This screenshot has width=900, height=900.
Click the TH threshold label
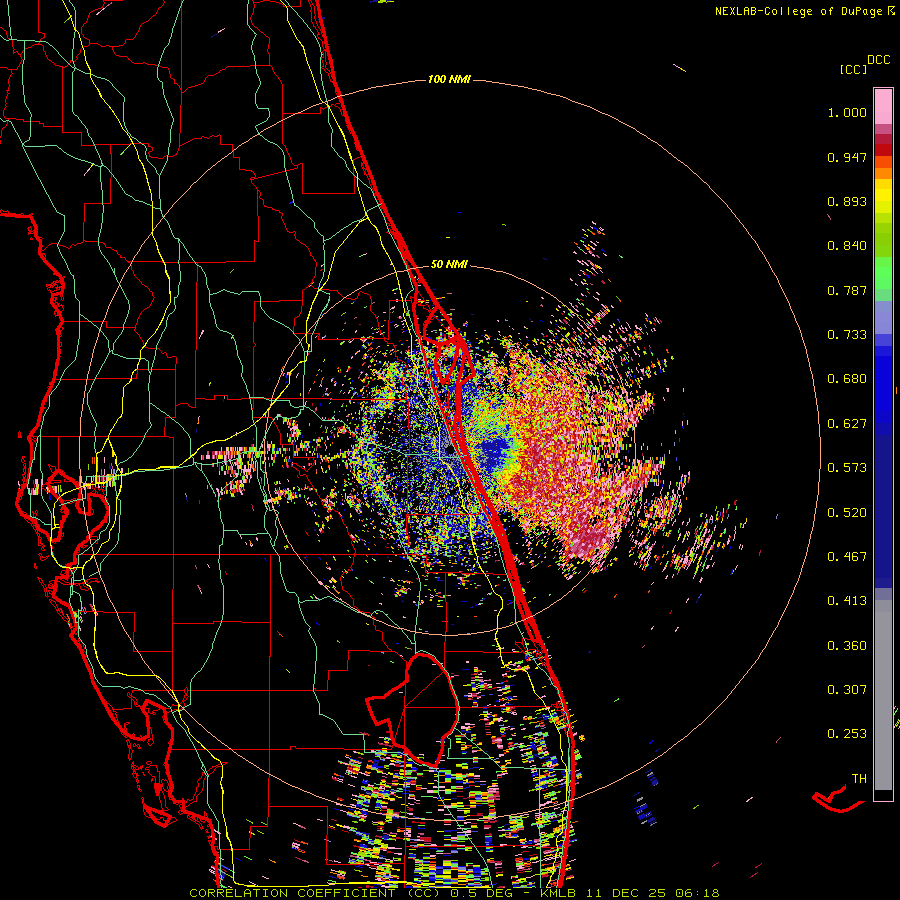859,779
